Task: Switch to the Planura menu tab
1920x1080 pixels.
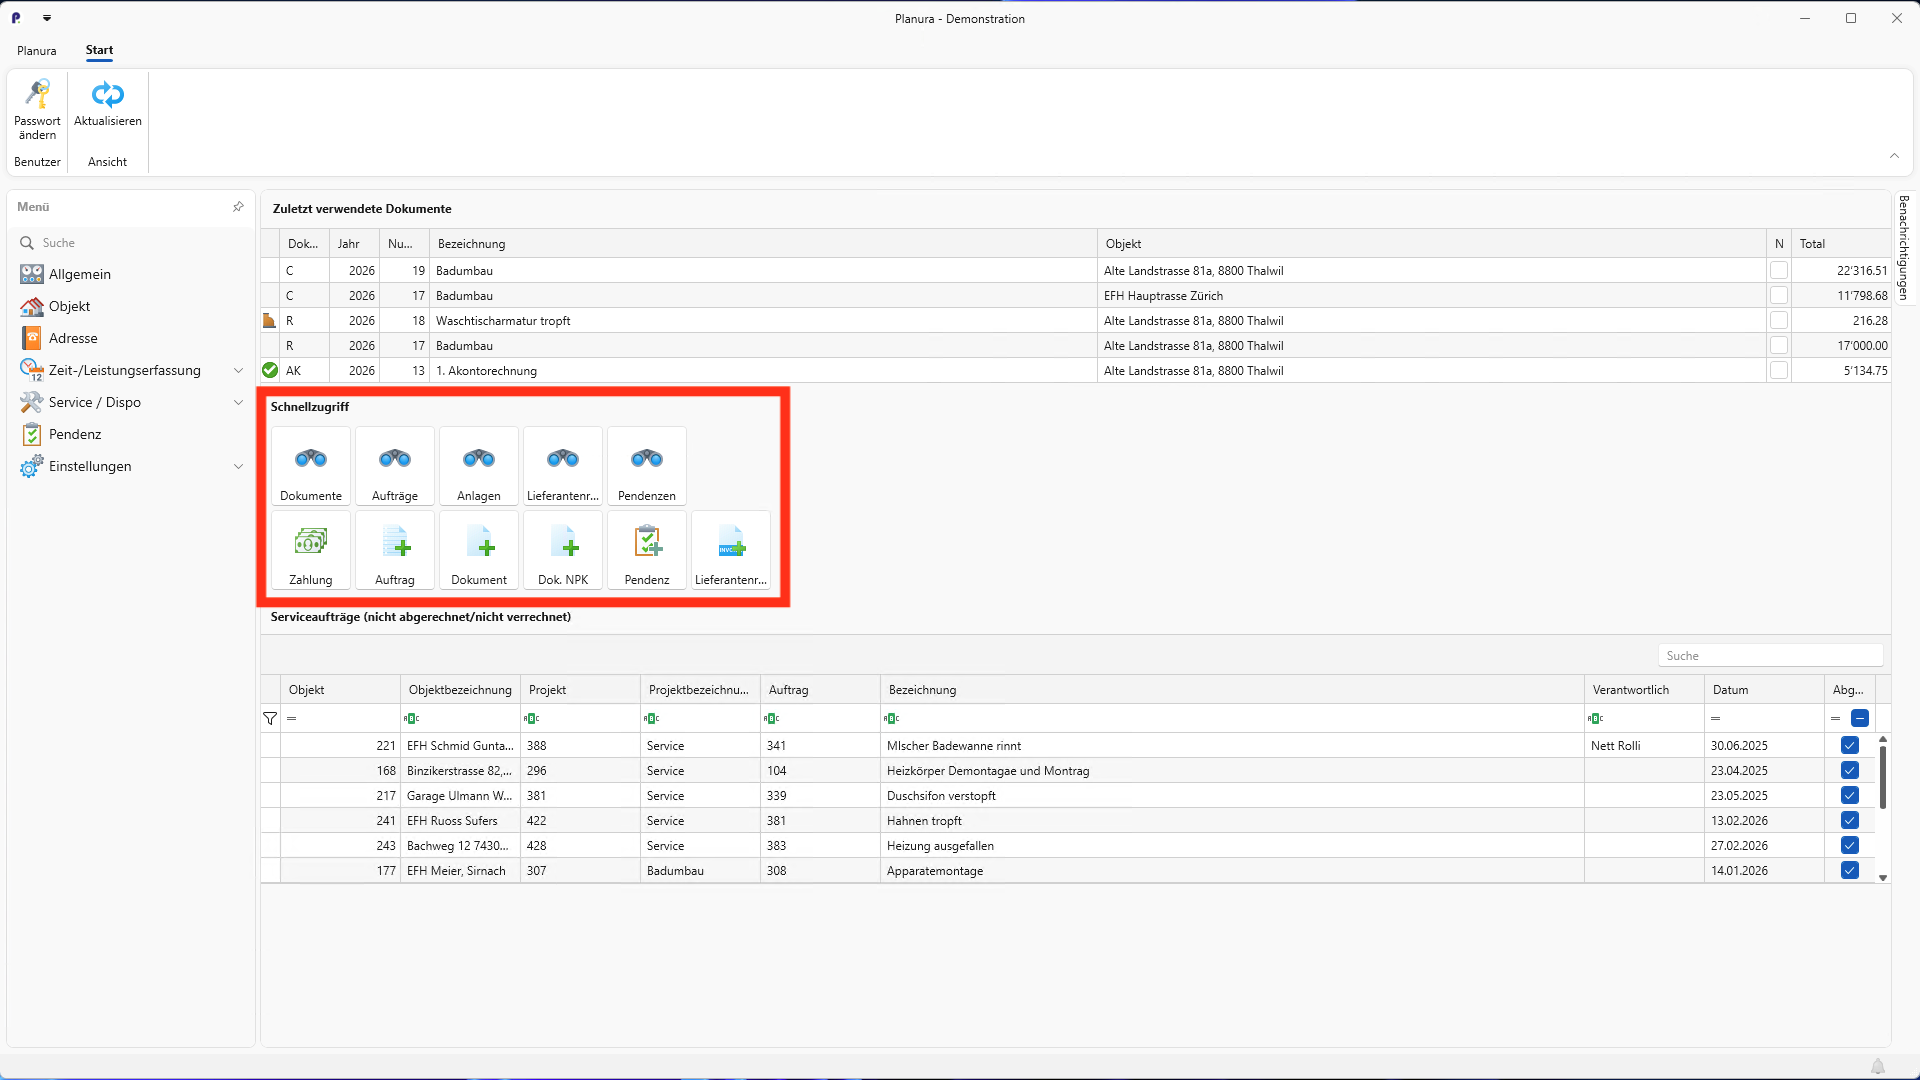Action: (x=36, y=50)
